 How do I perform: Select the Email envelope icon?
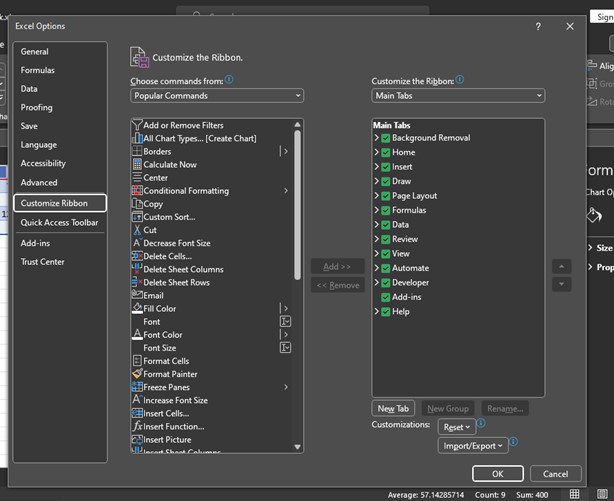point(137,296)
